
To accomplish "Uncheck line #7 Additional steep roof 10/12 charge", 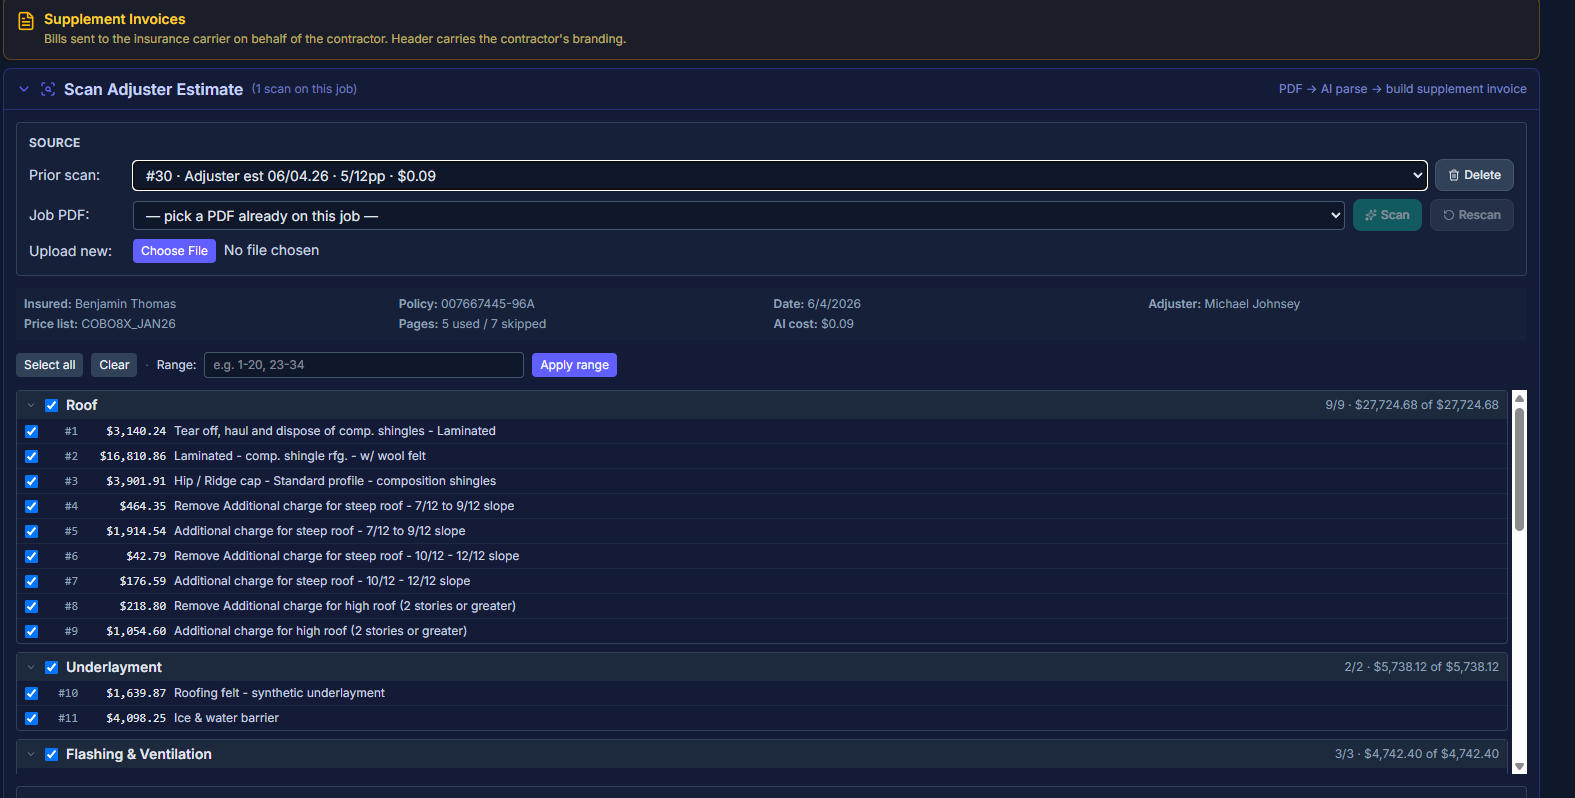I will coord(31,581).
